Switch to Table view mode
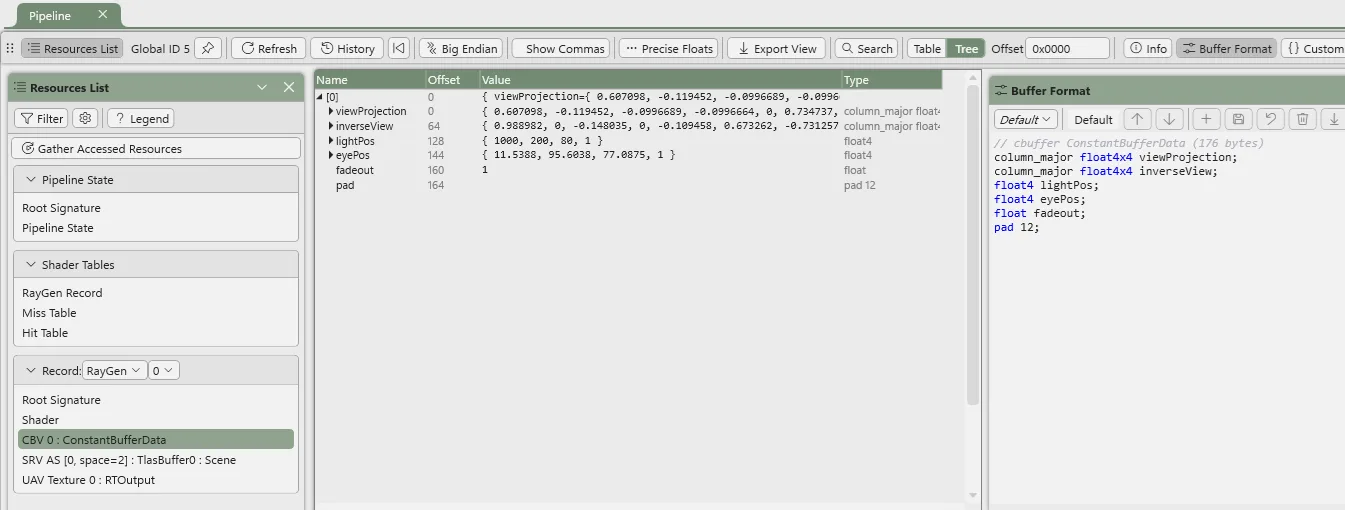The image size is (1345, 510). (x=927, y=48)
